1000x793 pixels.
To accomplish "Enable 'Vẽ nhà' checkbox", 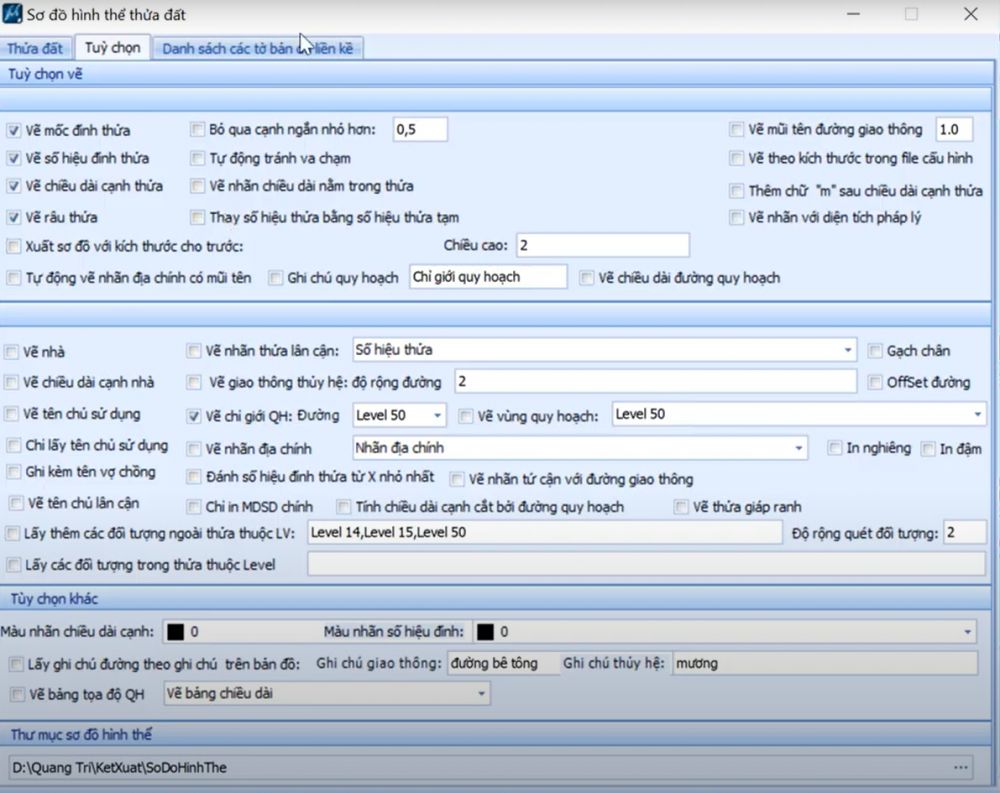I will tap(12, 352).
